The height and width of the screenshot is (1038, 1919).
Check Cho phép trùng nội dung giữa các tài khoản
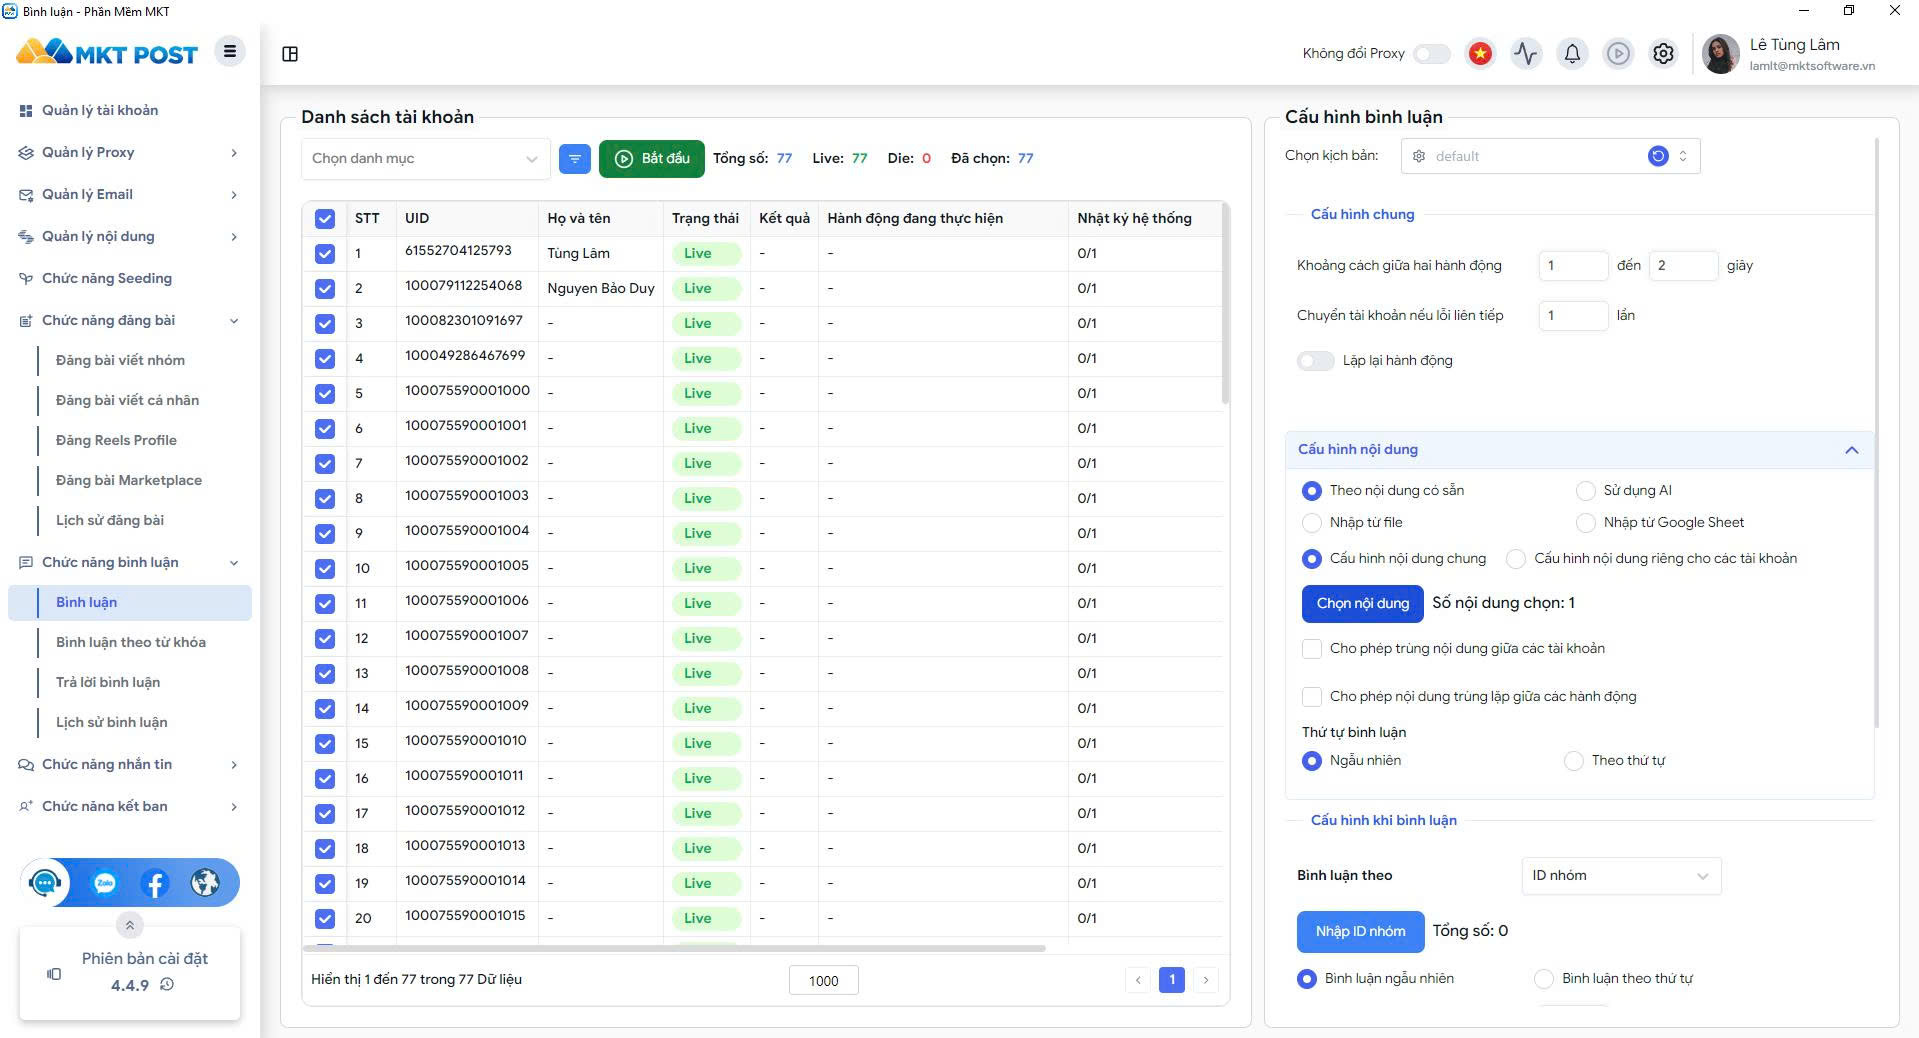pos(1312,649)
